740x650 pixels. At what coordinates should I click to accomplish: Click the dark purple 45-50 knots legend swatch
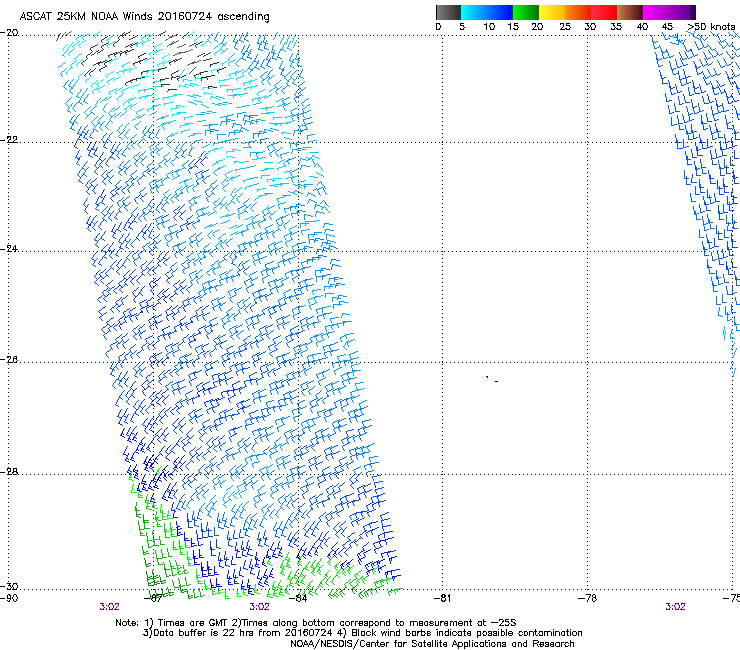[x=682, y=12]
